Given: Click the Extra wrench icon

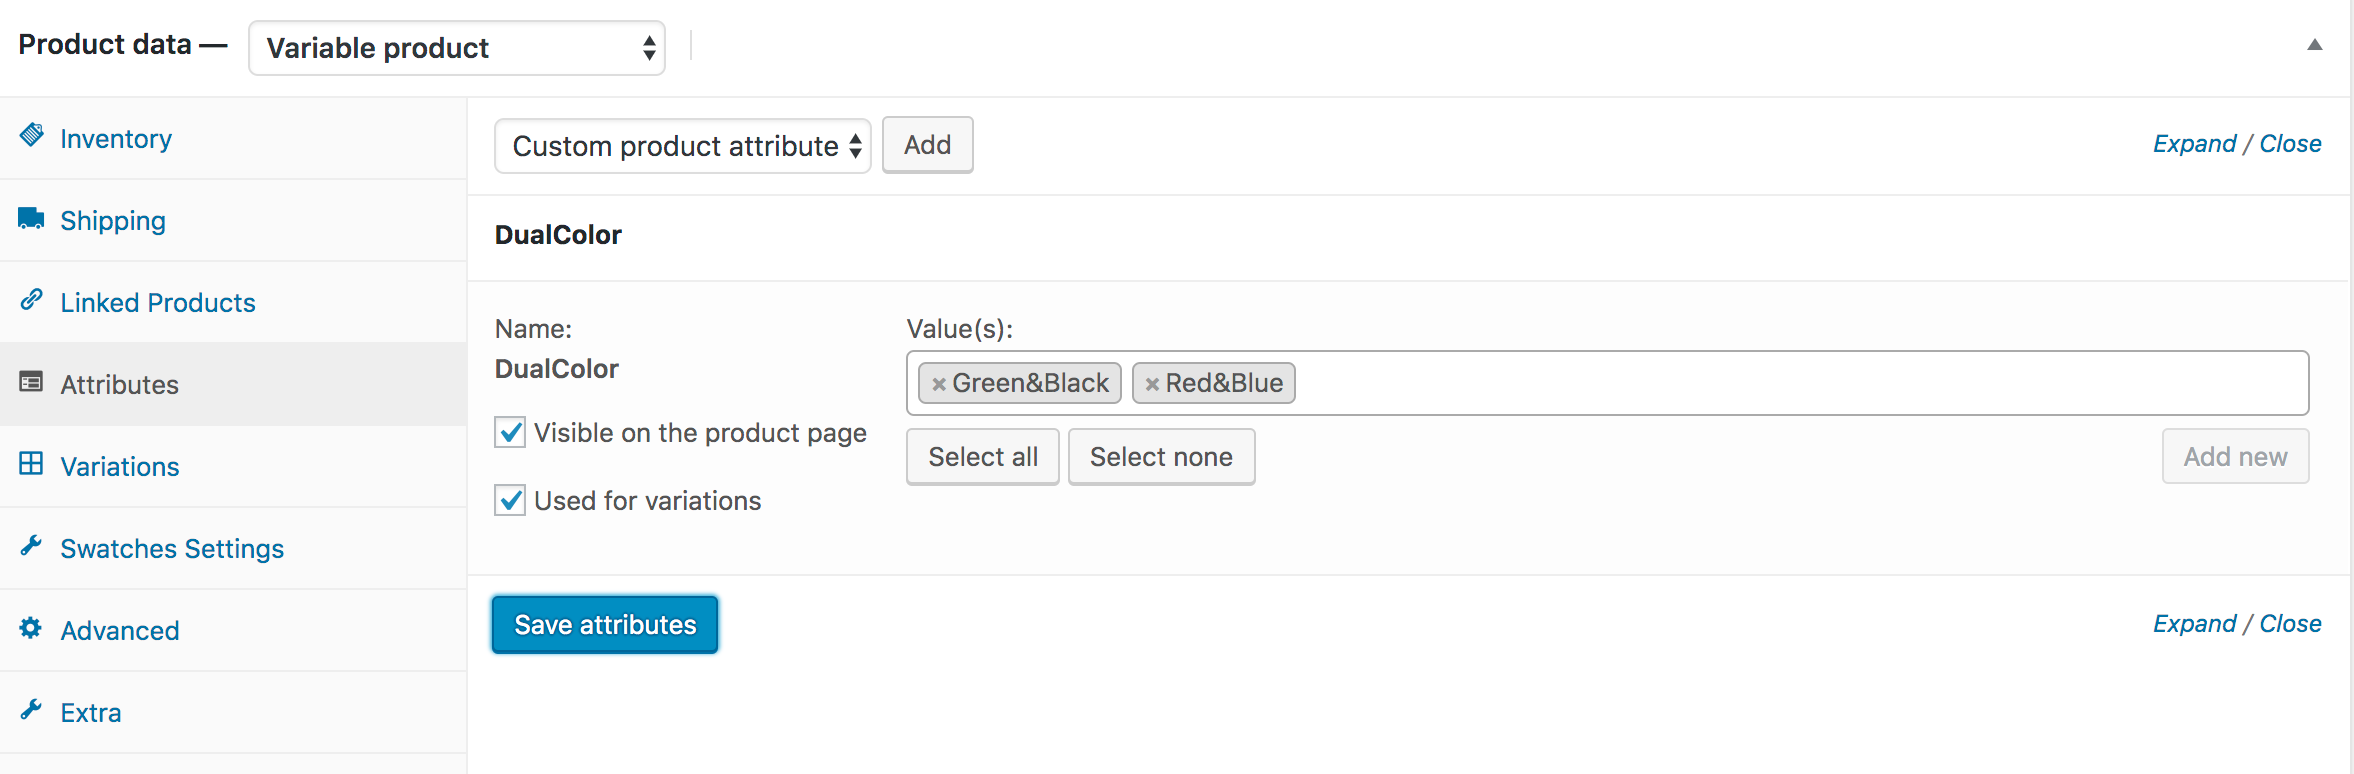Looking at the screenshot, I should click(31, 709).
